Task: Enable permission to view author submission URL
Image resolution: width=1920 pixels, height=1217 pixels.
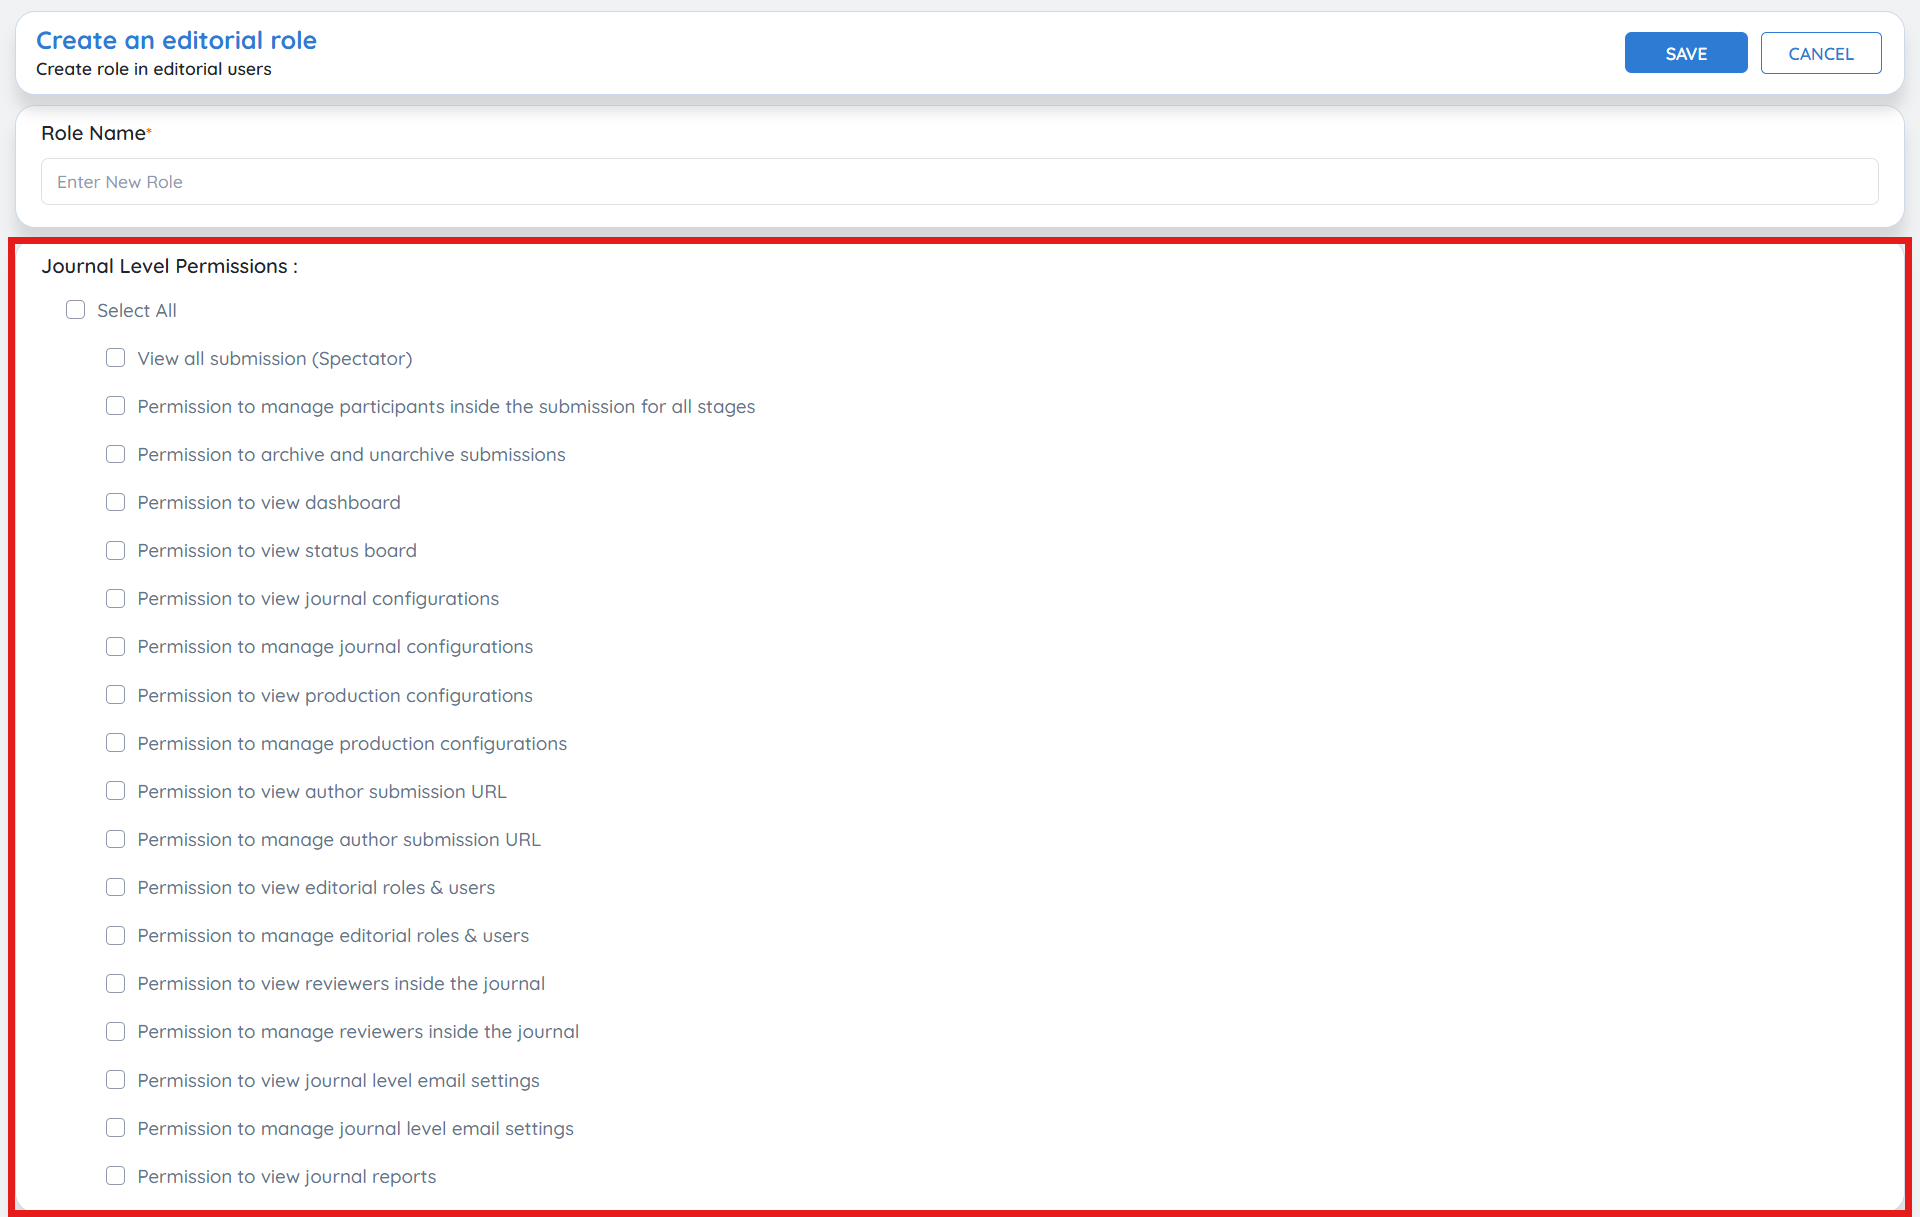Action: [x=116, y=791]
